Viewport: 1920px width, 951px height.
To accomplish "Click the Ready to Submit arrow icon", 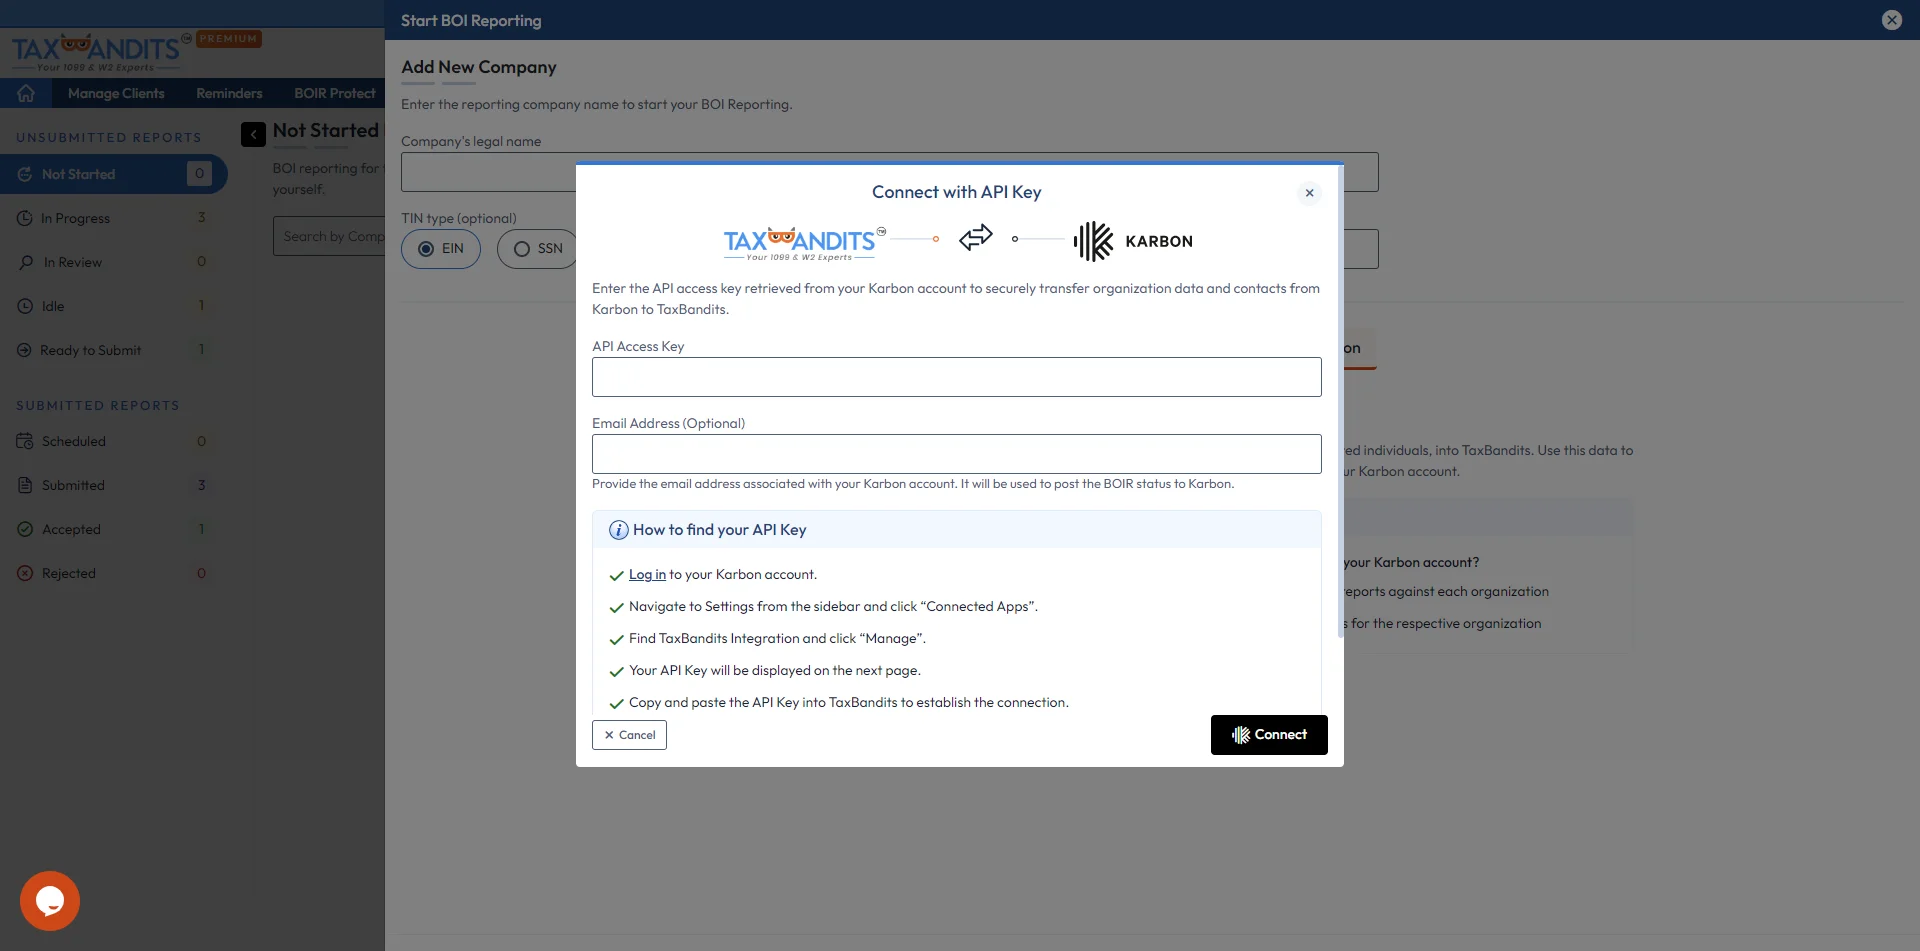I will 25,350.
